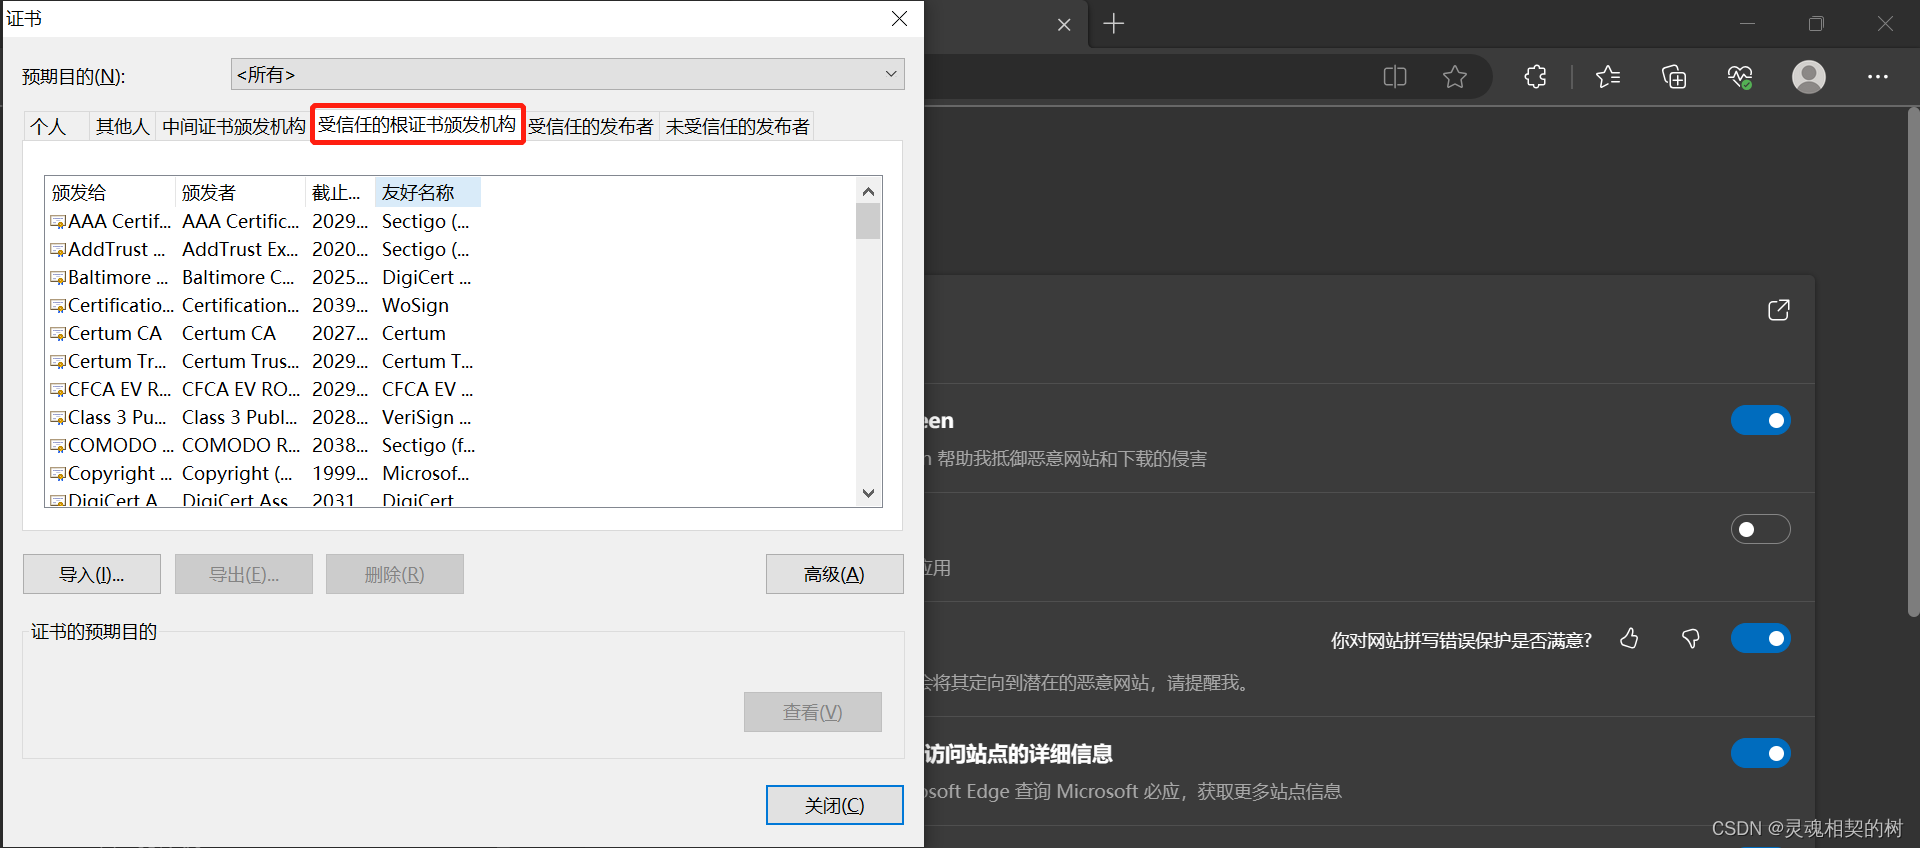The image size is (1920, 848).
Task: Sort by 颁发者 column header
Action: [240, 192]
